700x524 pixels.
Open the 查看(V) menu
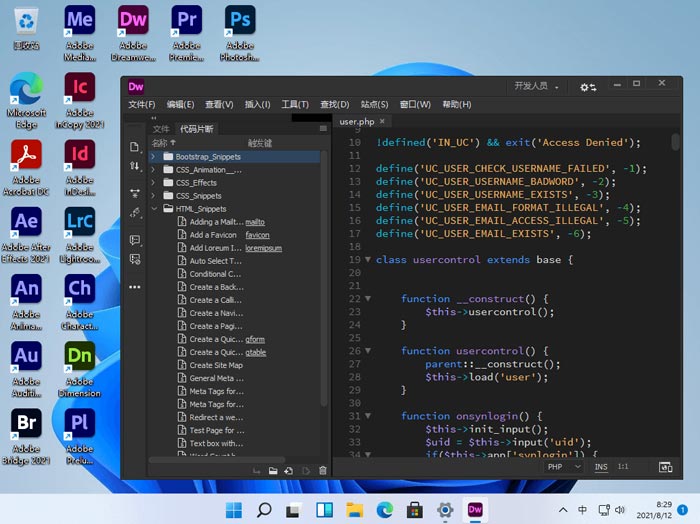tap(219, 104)
